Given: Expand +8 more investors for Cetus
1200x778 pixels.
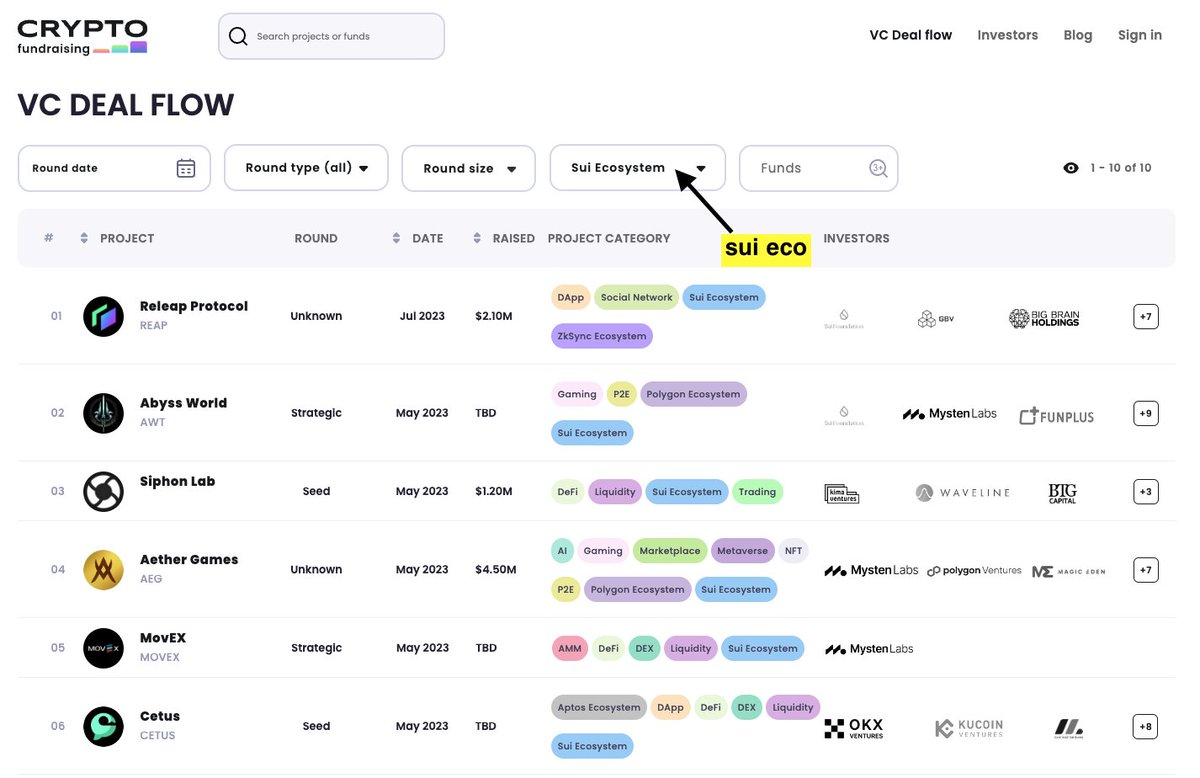Looking at the screenshot, I should [x=1146, y=726].
